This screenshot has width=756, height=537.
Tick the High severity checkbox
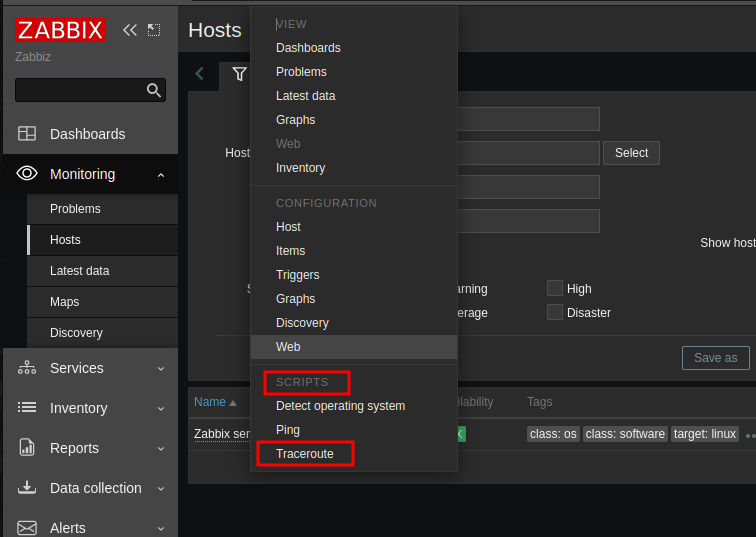tap(555, 288)
